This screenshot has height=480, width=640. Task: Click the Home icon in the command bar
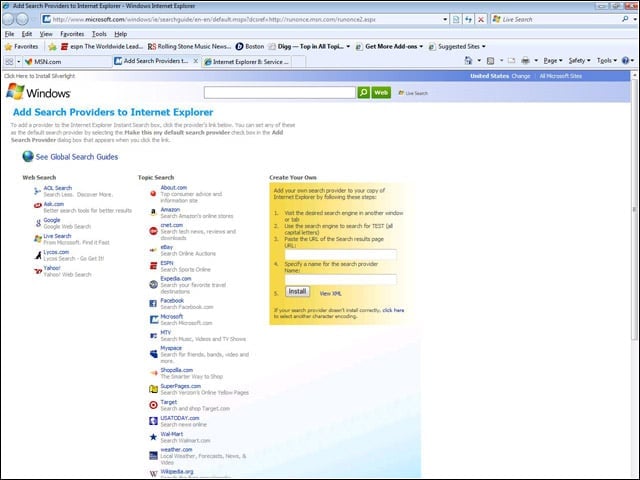click(x=468, y=61)
